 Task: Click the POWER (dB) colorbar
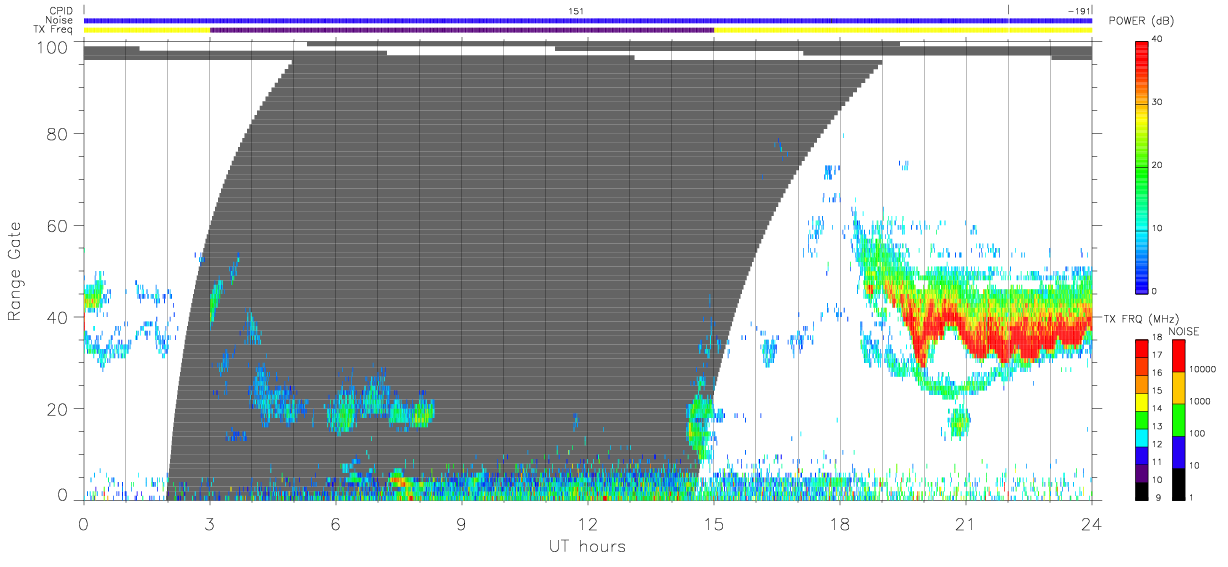(1142, 166)
